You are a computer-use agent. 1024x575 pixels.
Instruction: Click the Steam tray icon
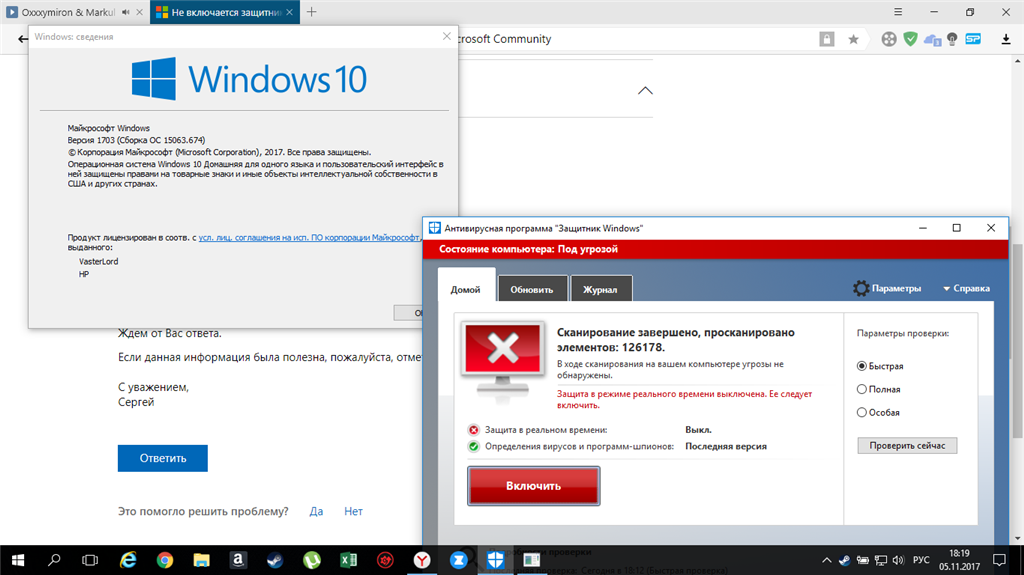pyautogui.click(x=844, y=560)
